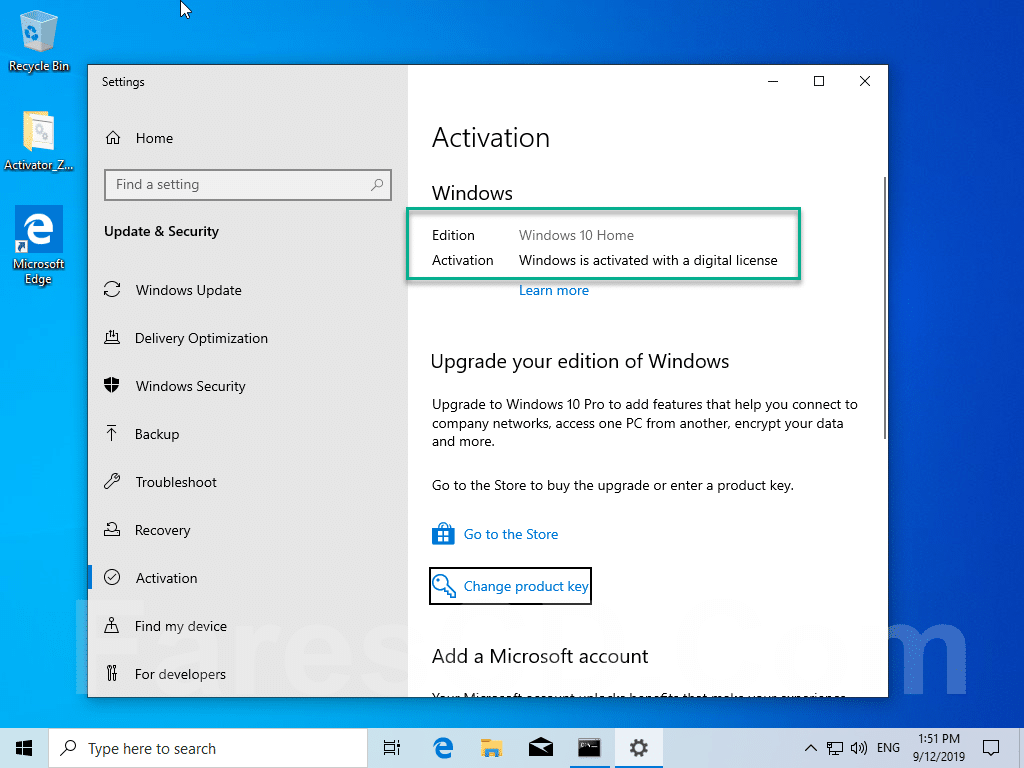This screenshot has height=768, width=1024.
Task: Select For developers in sidebar
Action: [180, 674]
